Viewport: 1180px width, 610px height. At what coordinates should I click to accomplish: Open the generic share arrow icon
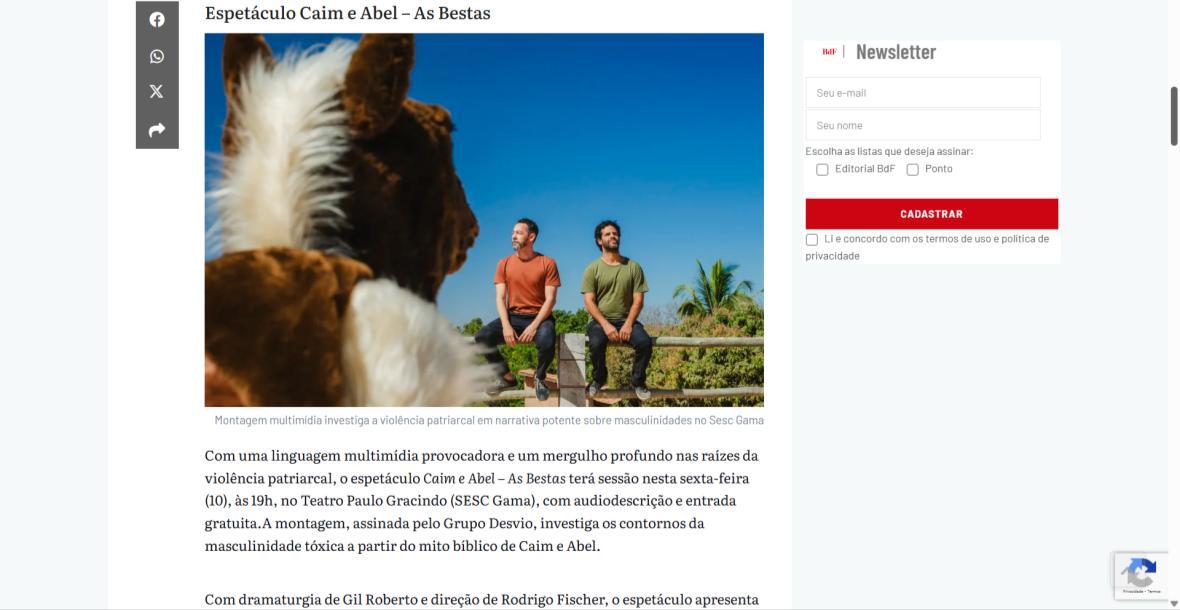[157, 130]
